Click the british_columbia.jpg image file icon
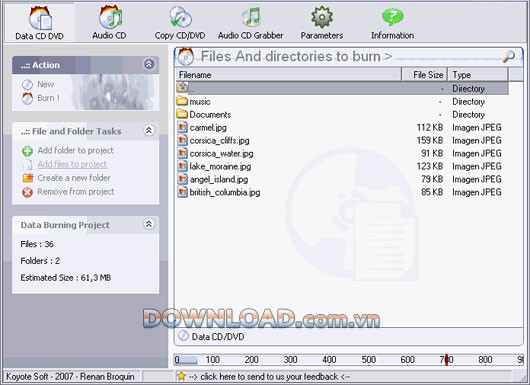 (182, 192)
